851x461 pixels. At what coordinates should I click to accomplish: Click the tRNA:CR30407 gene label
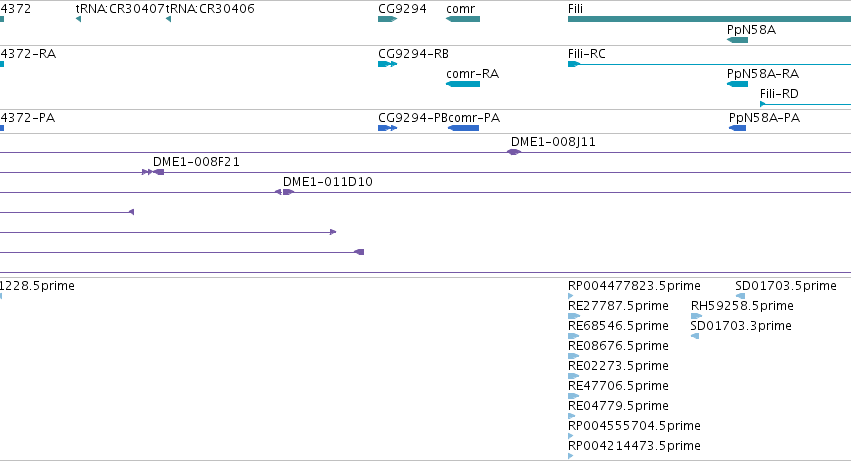point(120,9)
